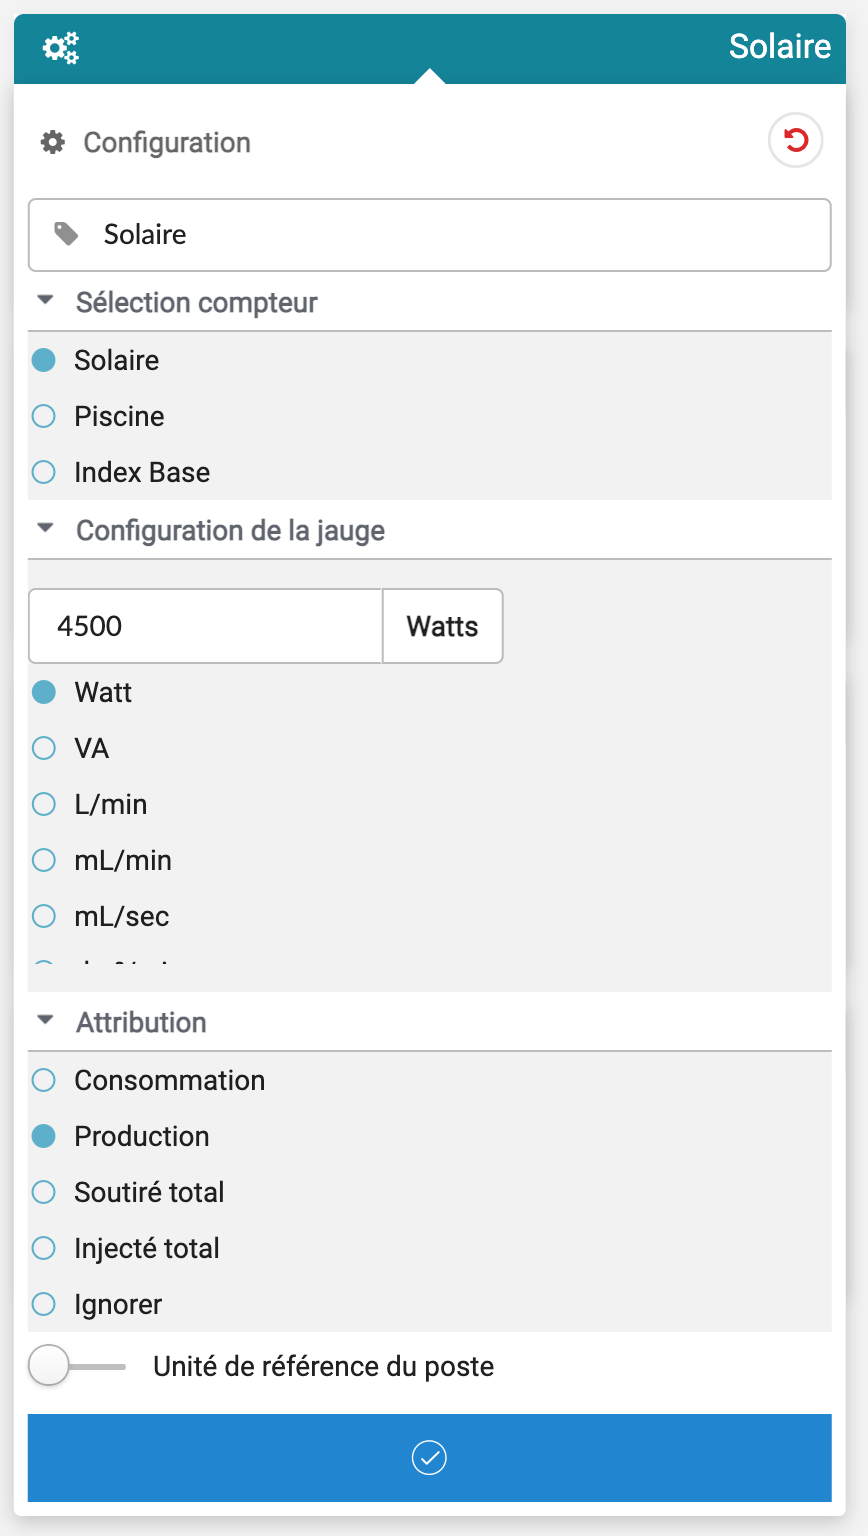Click the 4500 gauge value field
Screen dimensions: 868x1536
pyautogui.click(x=205, y=626)
